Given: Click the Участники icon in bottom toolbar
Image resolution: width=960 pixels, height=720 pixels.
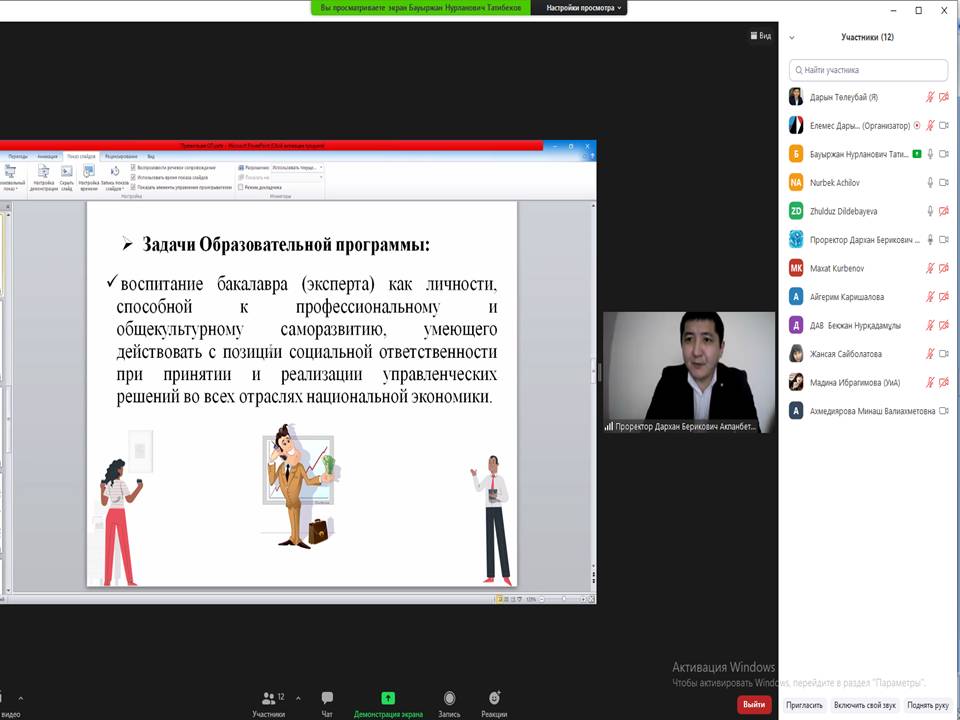Looking at the screenshot, I should pyautogui.click(x=268, y=698).
